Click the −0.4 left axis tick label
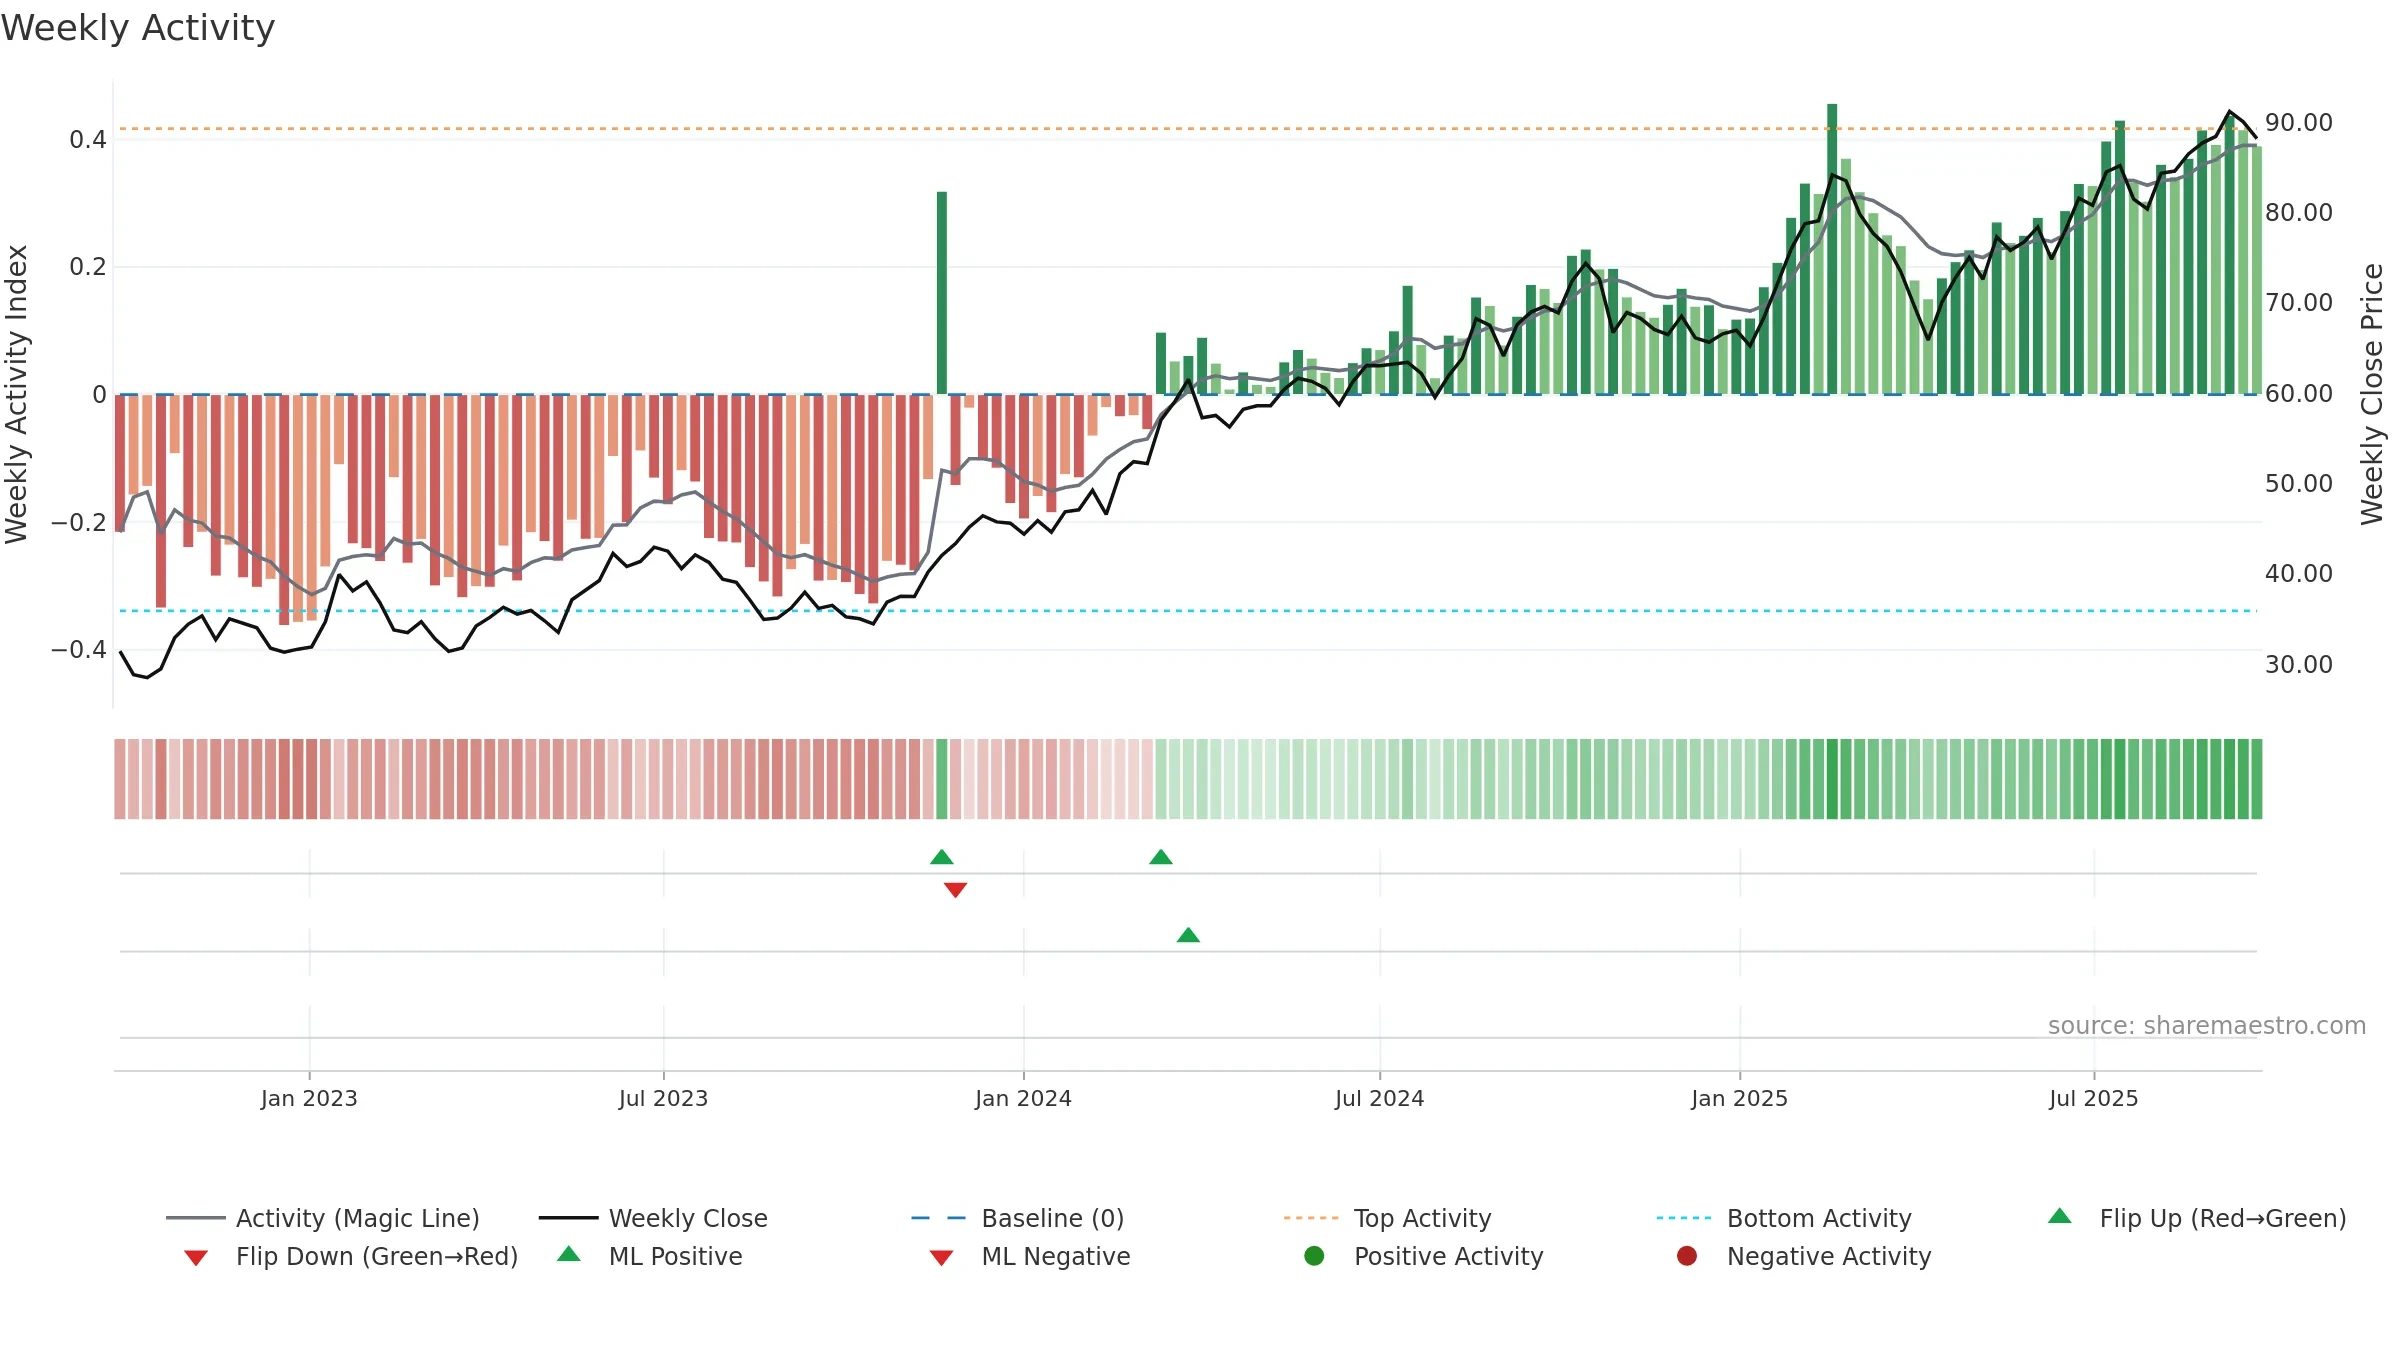Image resolution: width=2400 pixels, height=1350 pixels. point(79,650)
